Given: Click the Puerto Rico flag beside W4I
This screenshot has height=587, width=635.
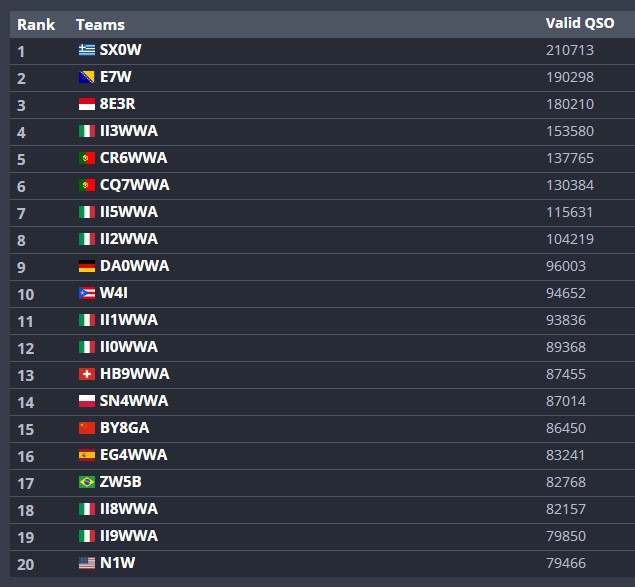Looking at the screenshot, I should (87, 293).
